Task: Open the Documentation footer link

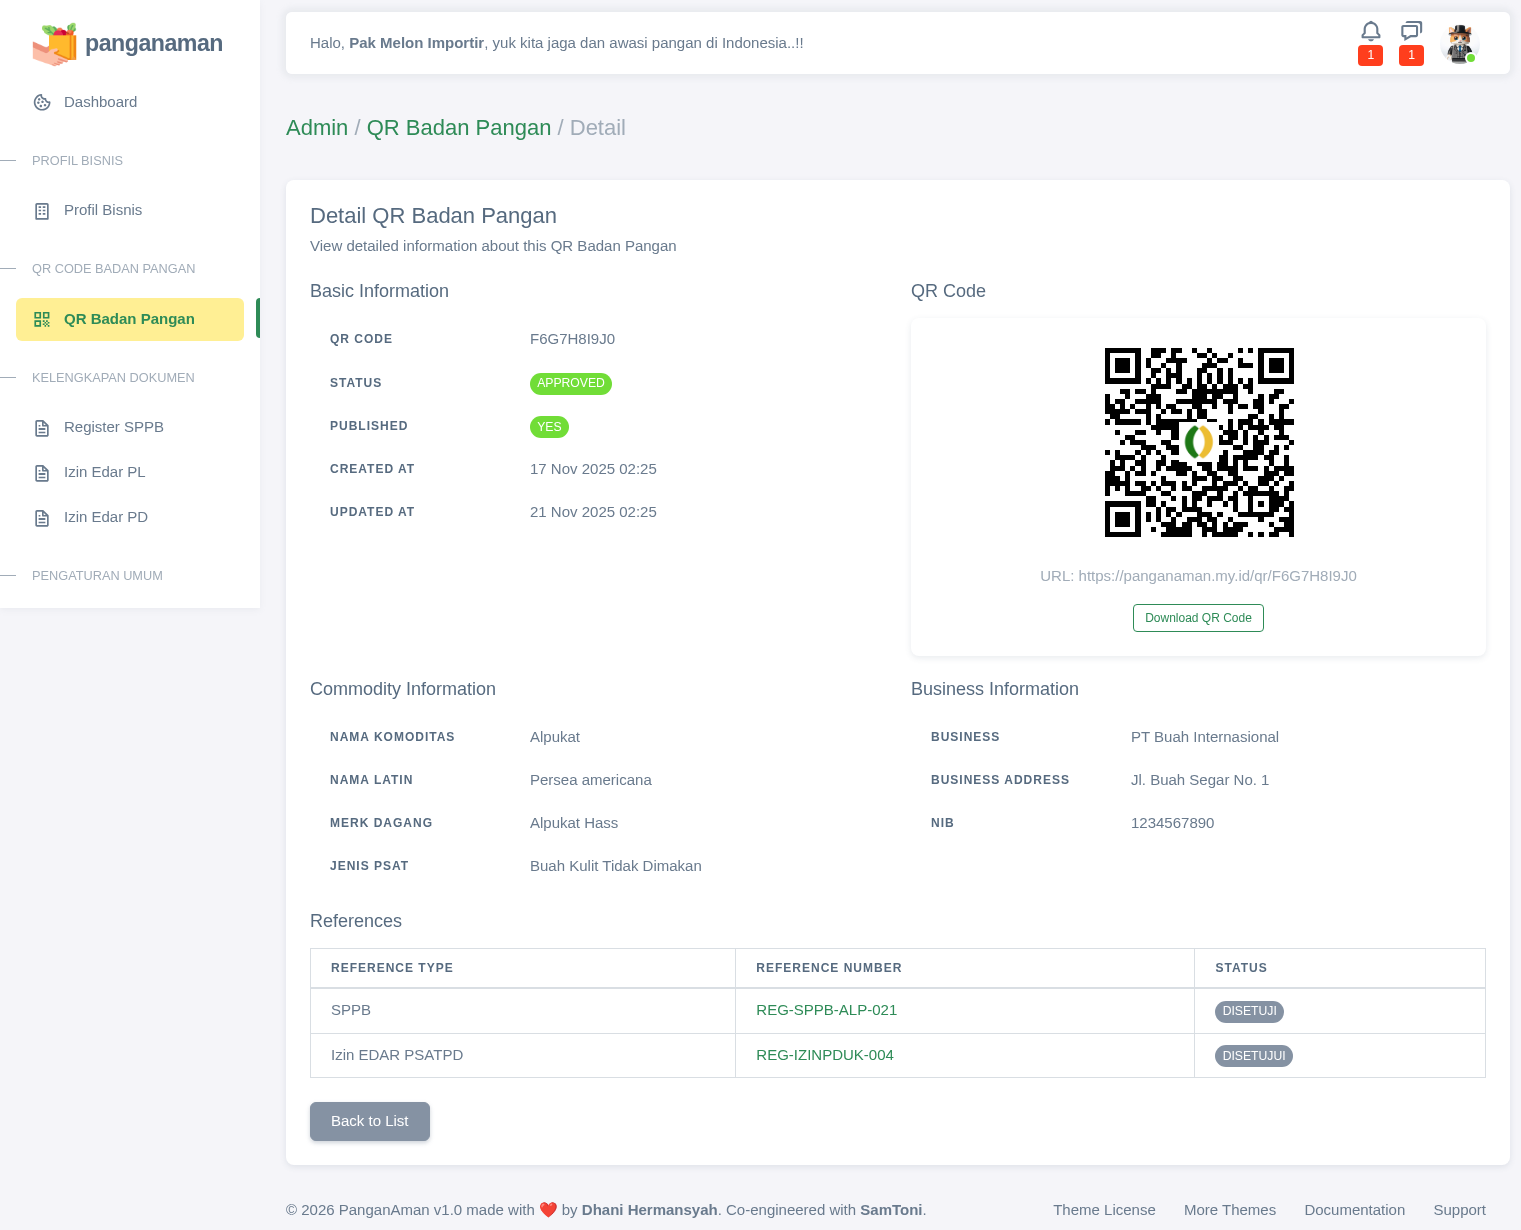Action: (x=1355, y=1210)
